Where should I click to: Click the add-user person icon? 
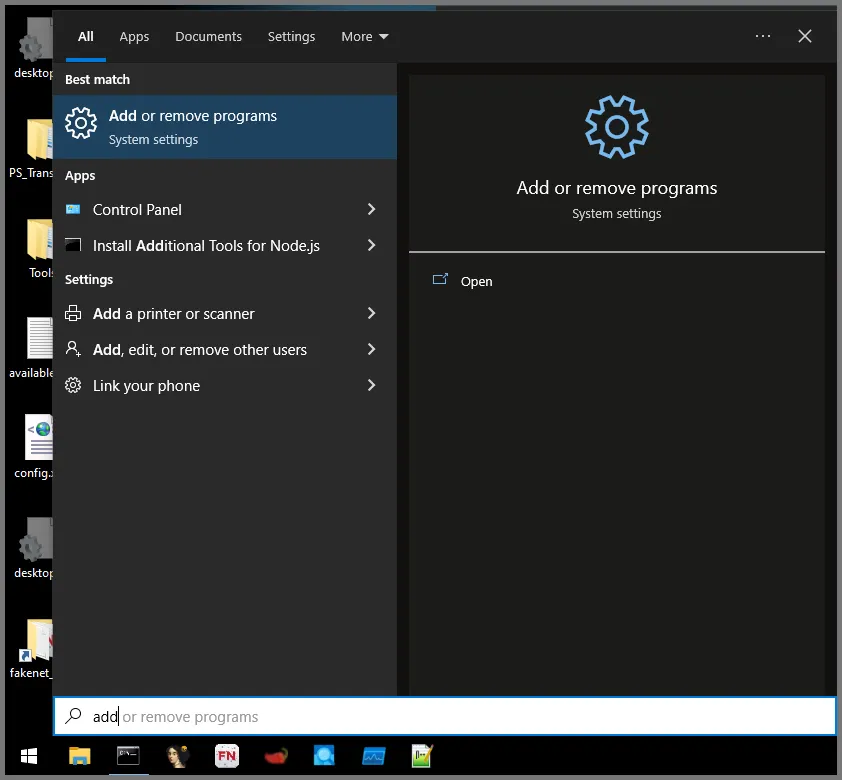tap(73, 349)
